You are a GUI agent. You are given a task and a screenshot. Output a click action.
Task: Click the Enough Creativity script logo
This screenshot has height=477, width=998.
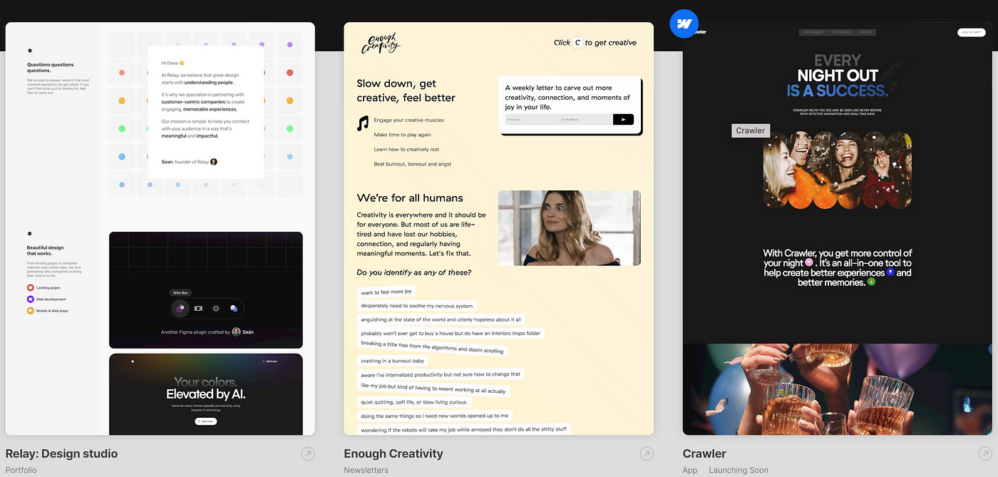pyautogui.click(x=380, y=43)
